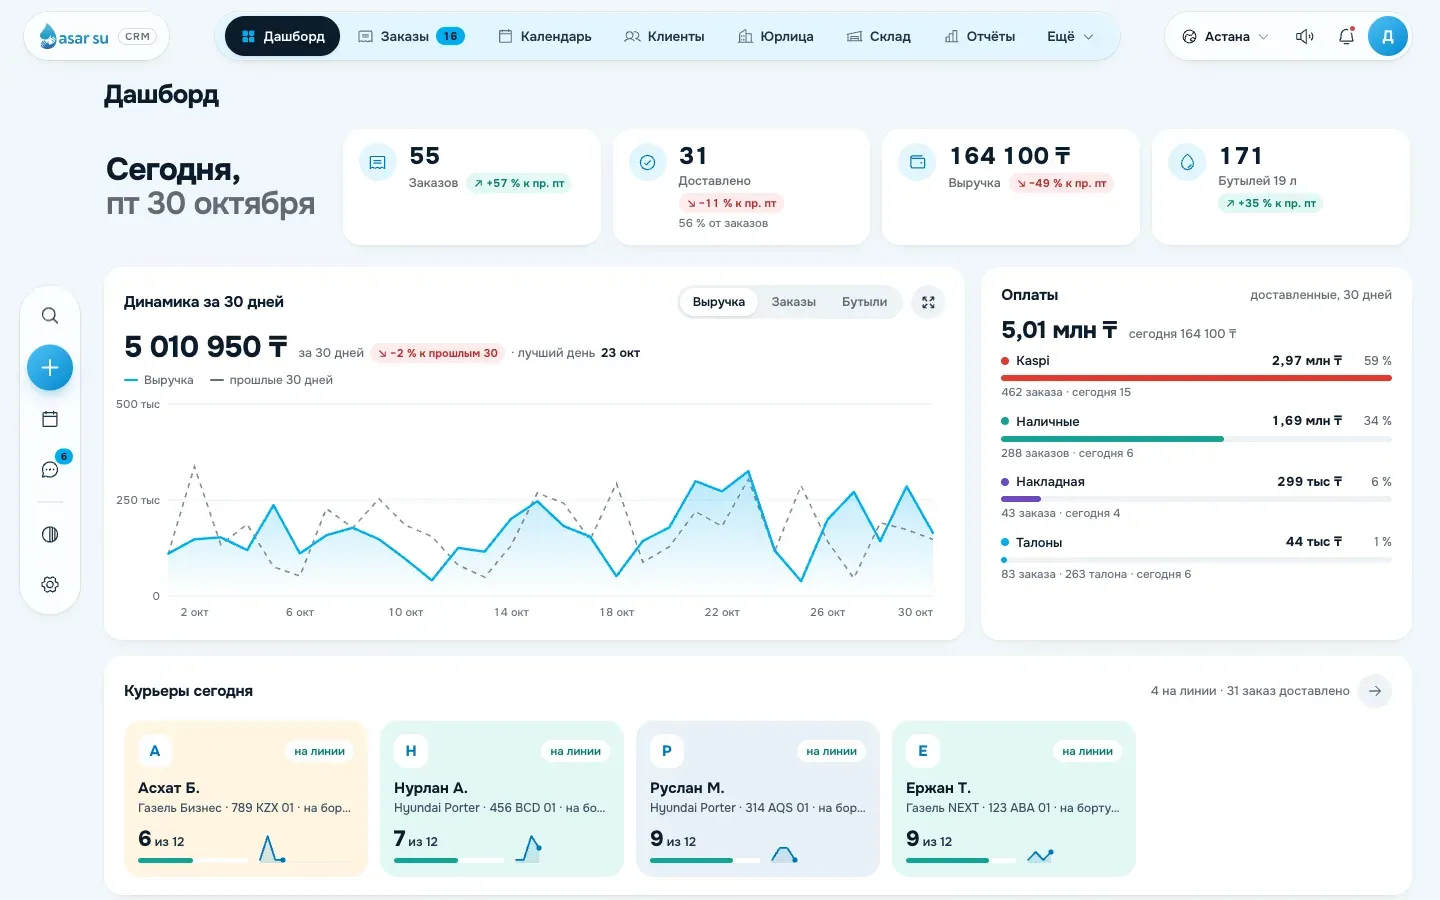Open the Нурлан А. courier card
Viewport: 1440px width, 900px height.
[502, 799]
